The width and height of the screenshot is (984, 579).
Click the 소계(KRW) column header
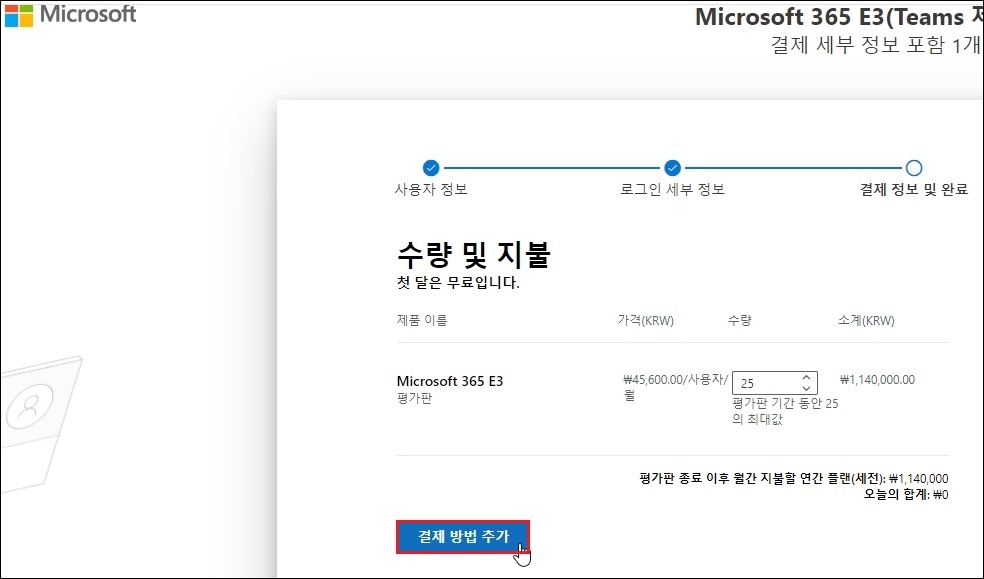(x=866, y=321)
